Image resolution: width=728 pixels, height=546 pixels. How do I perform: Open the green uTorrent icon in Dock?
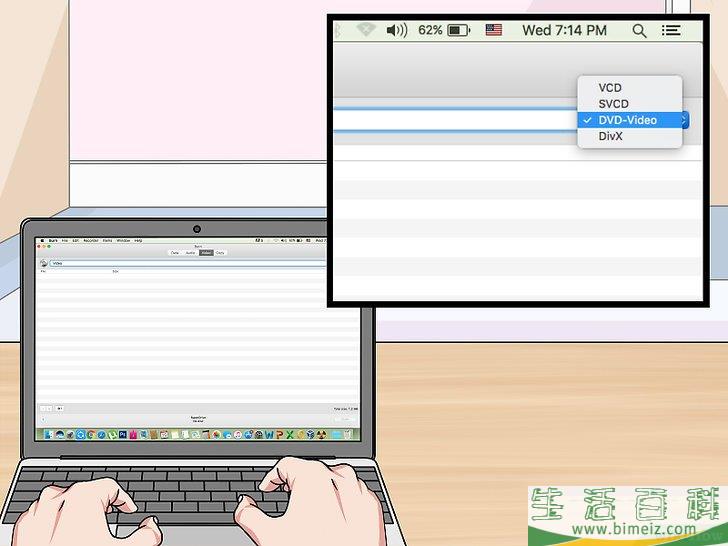112,435
